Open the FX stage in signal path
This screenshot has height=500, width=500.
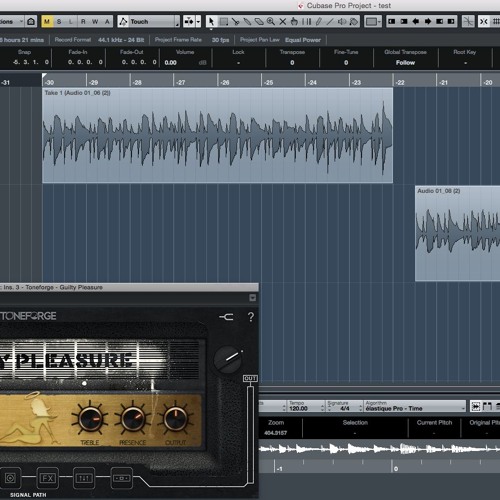click(x=47, y=478)
